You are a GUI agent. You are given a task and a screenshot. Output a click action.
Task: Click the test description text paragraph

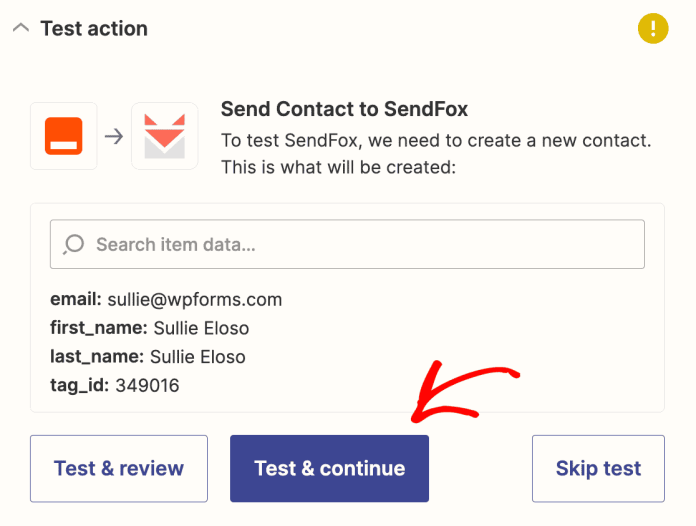point(435,154)
